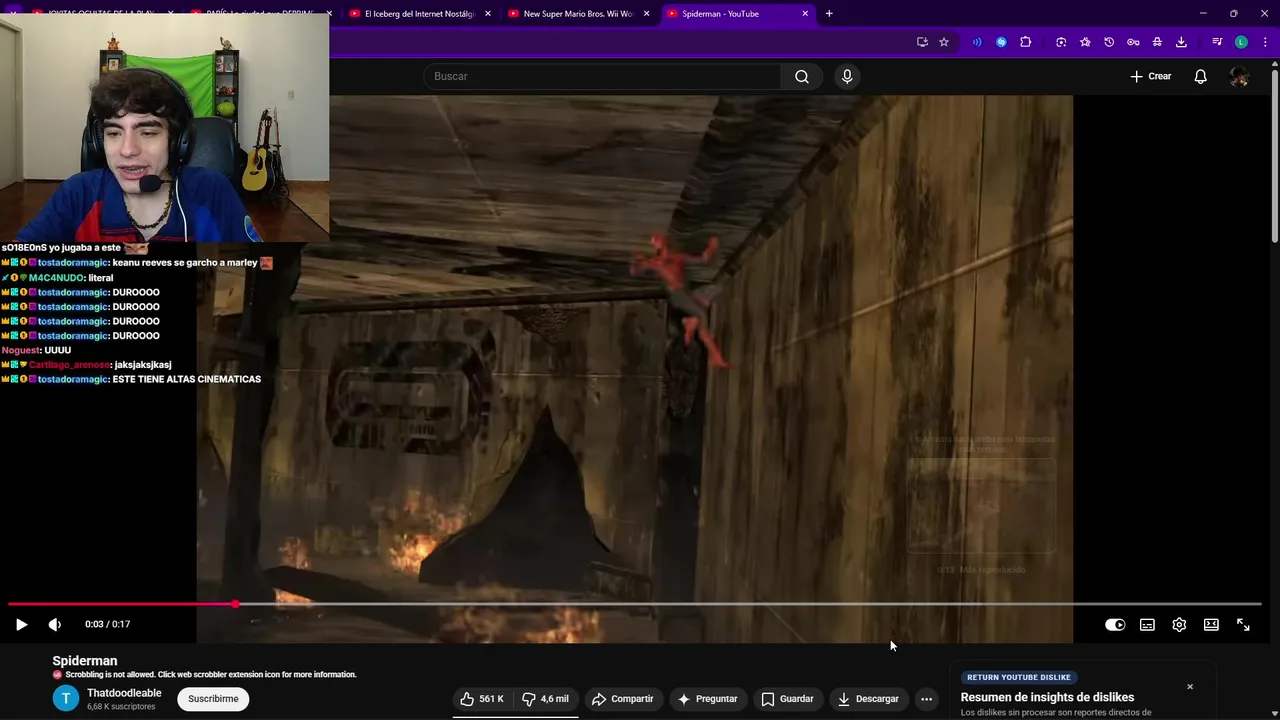Click the install app icon in address bar
The image size is (1280, 720).
[922, 42]
